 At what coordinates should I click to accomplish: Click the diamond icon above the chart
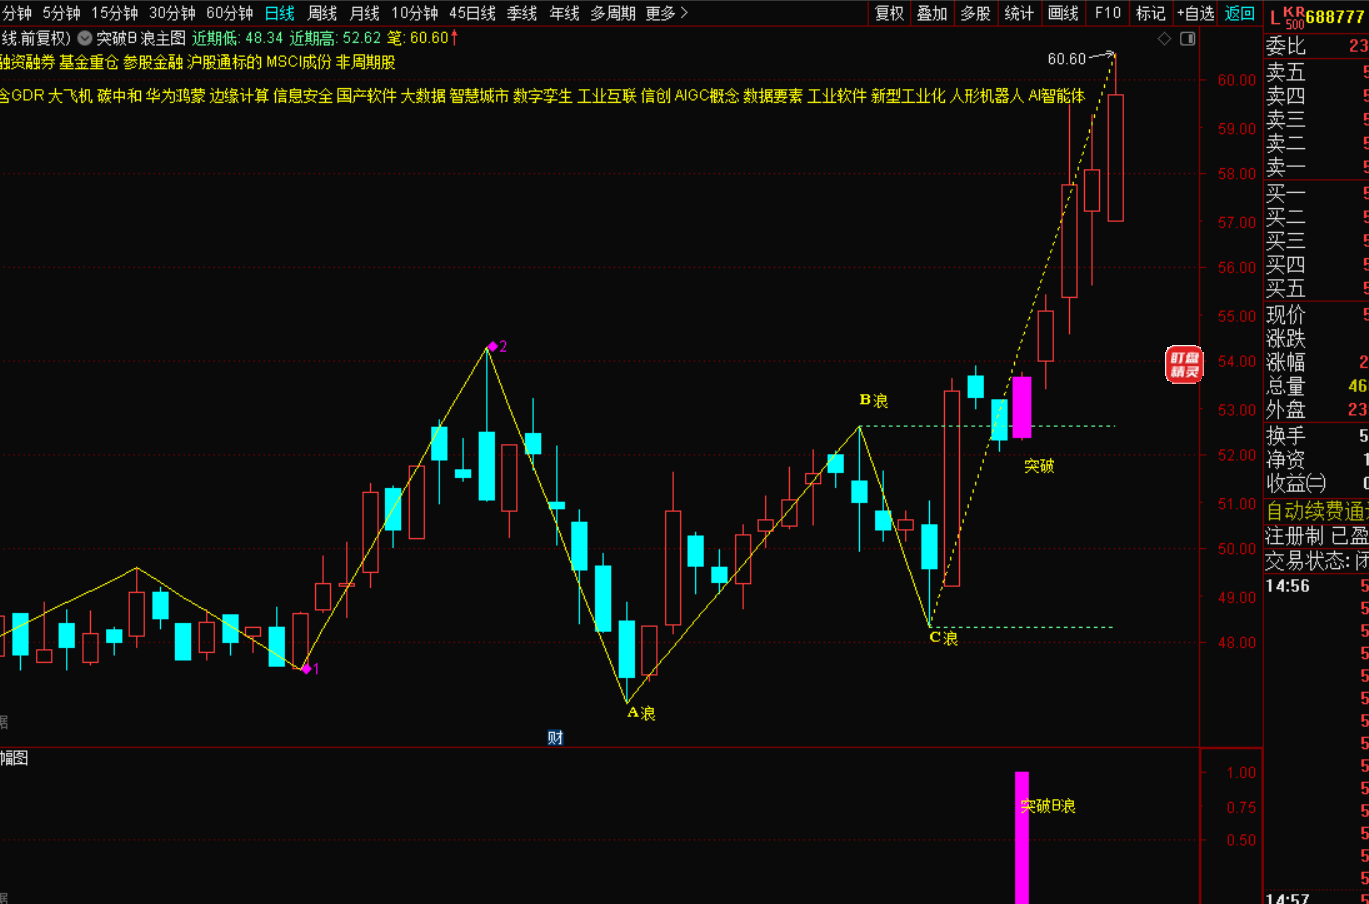tap(1164, 39)
